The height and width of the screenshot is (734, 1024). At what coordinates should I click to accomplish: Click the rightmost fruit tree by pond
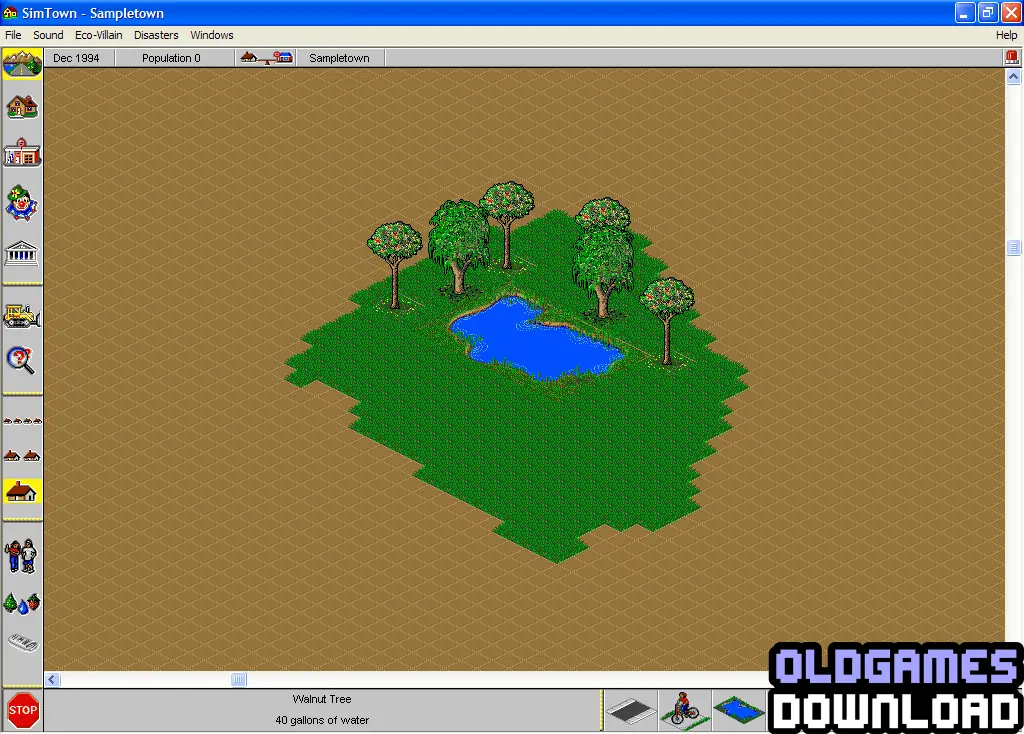(x=666, y=320)
